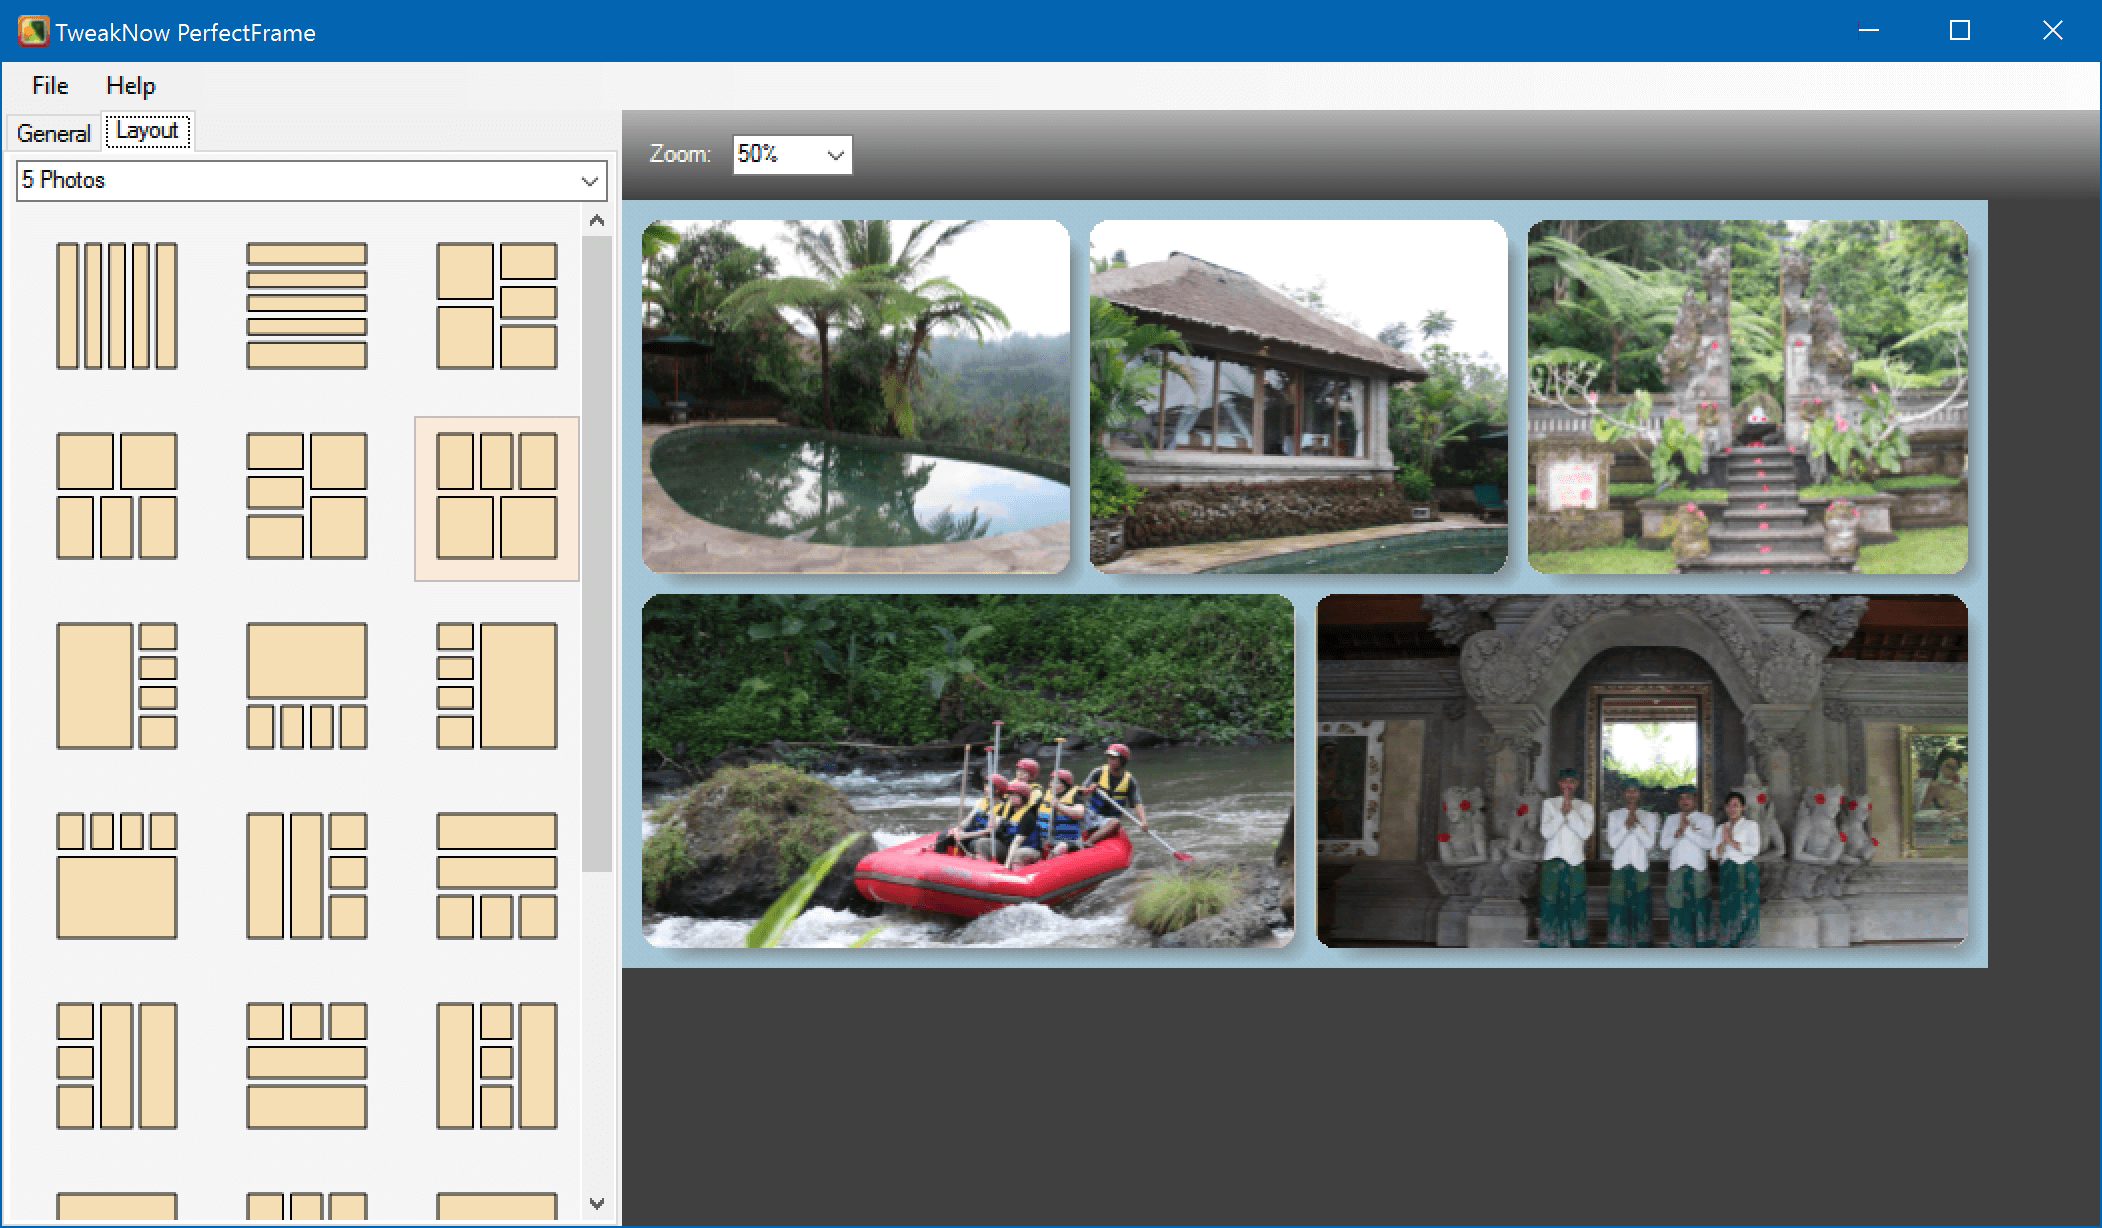Switch to the General tab
The width and height of the screenshot is (2102, 1228).
pyautogui.click(x=54, y=133)
